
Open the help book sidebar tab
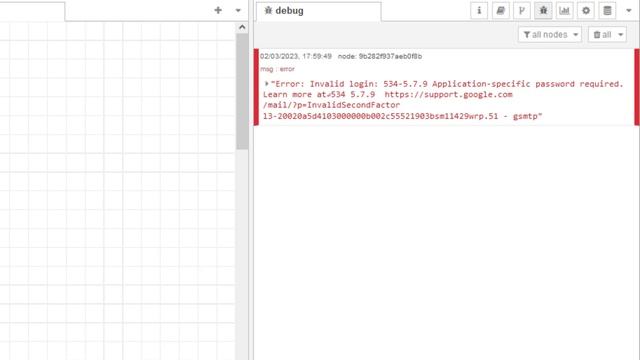tap(500, 11)
